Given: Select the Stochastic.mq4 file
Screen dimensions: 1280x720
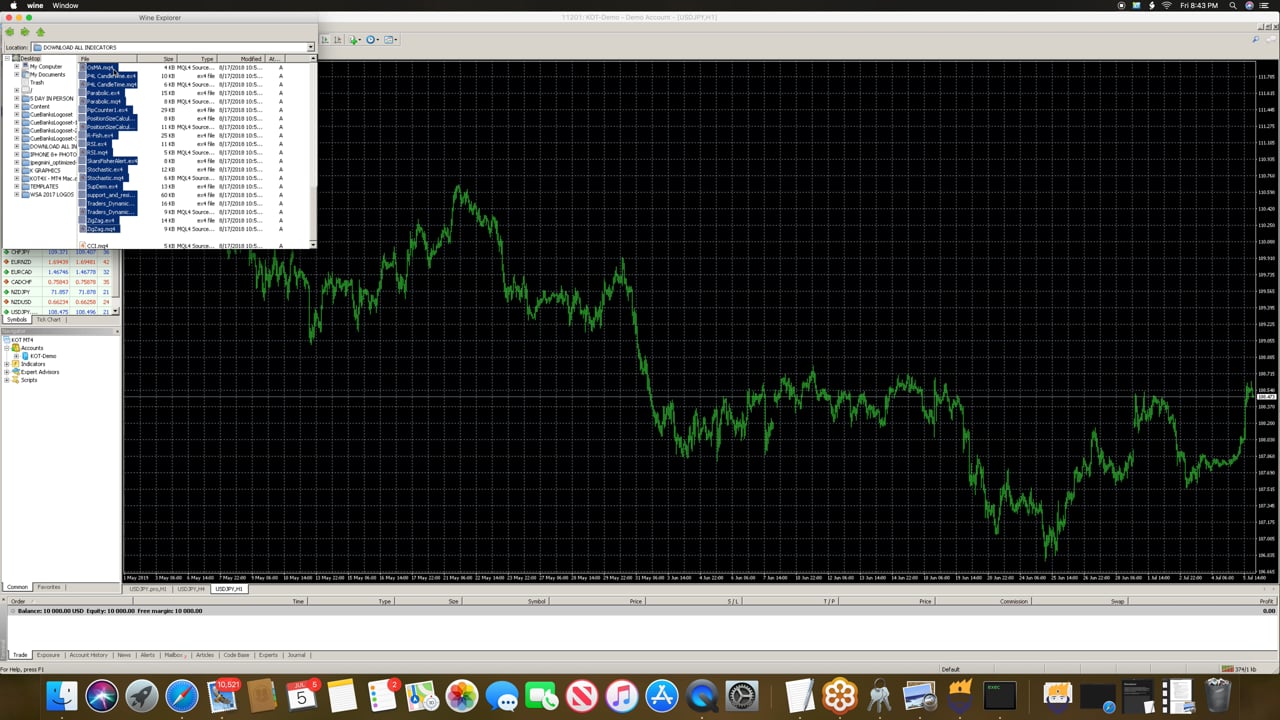Looking at the screenshot, I should (105, 178).
